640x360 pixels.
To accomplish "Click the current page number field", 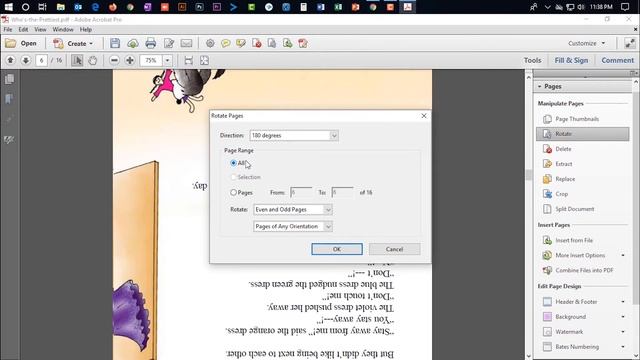I will 41,60.
